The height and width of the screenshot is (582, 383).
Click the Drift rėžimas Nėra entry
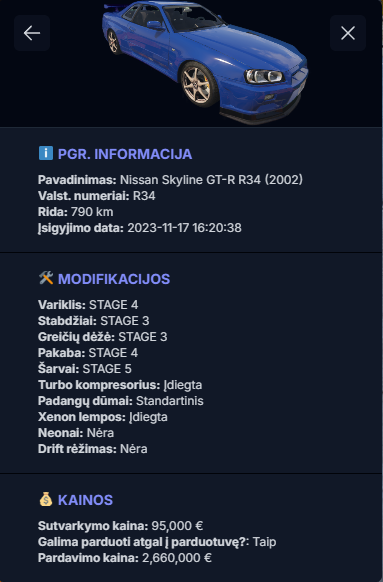[92, 449]
